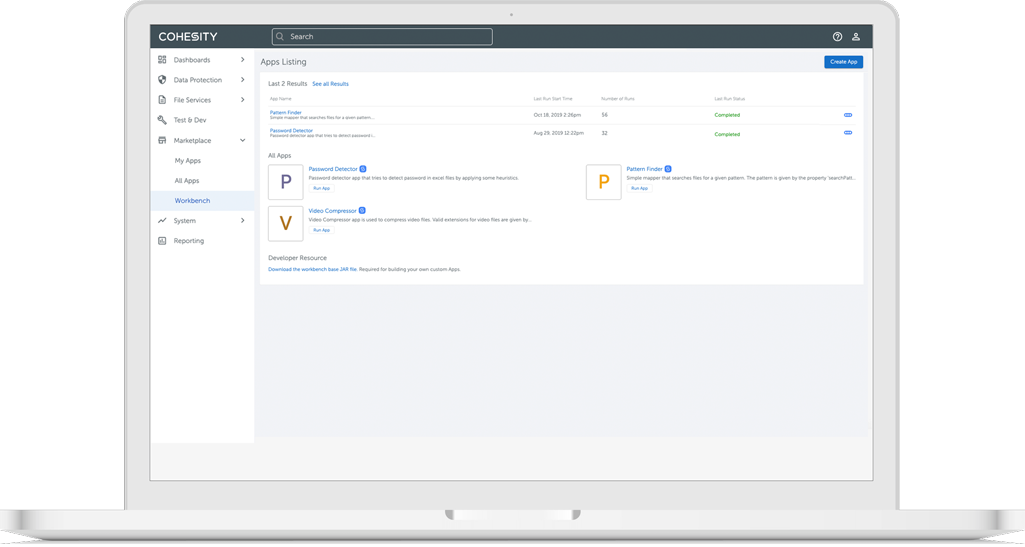Collapse the Marketplace chevron
The image size is (1025, 547).
[243, 141]
